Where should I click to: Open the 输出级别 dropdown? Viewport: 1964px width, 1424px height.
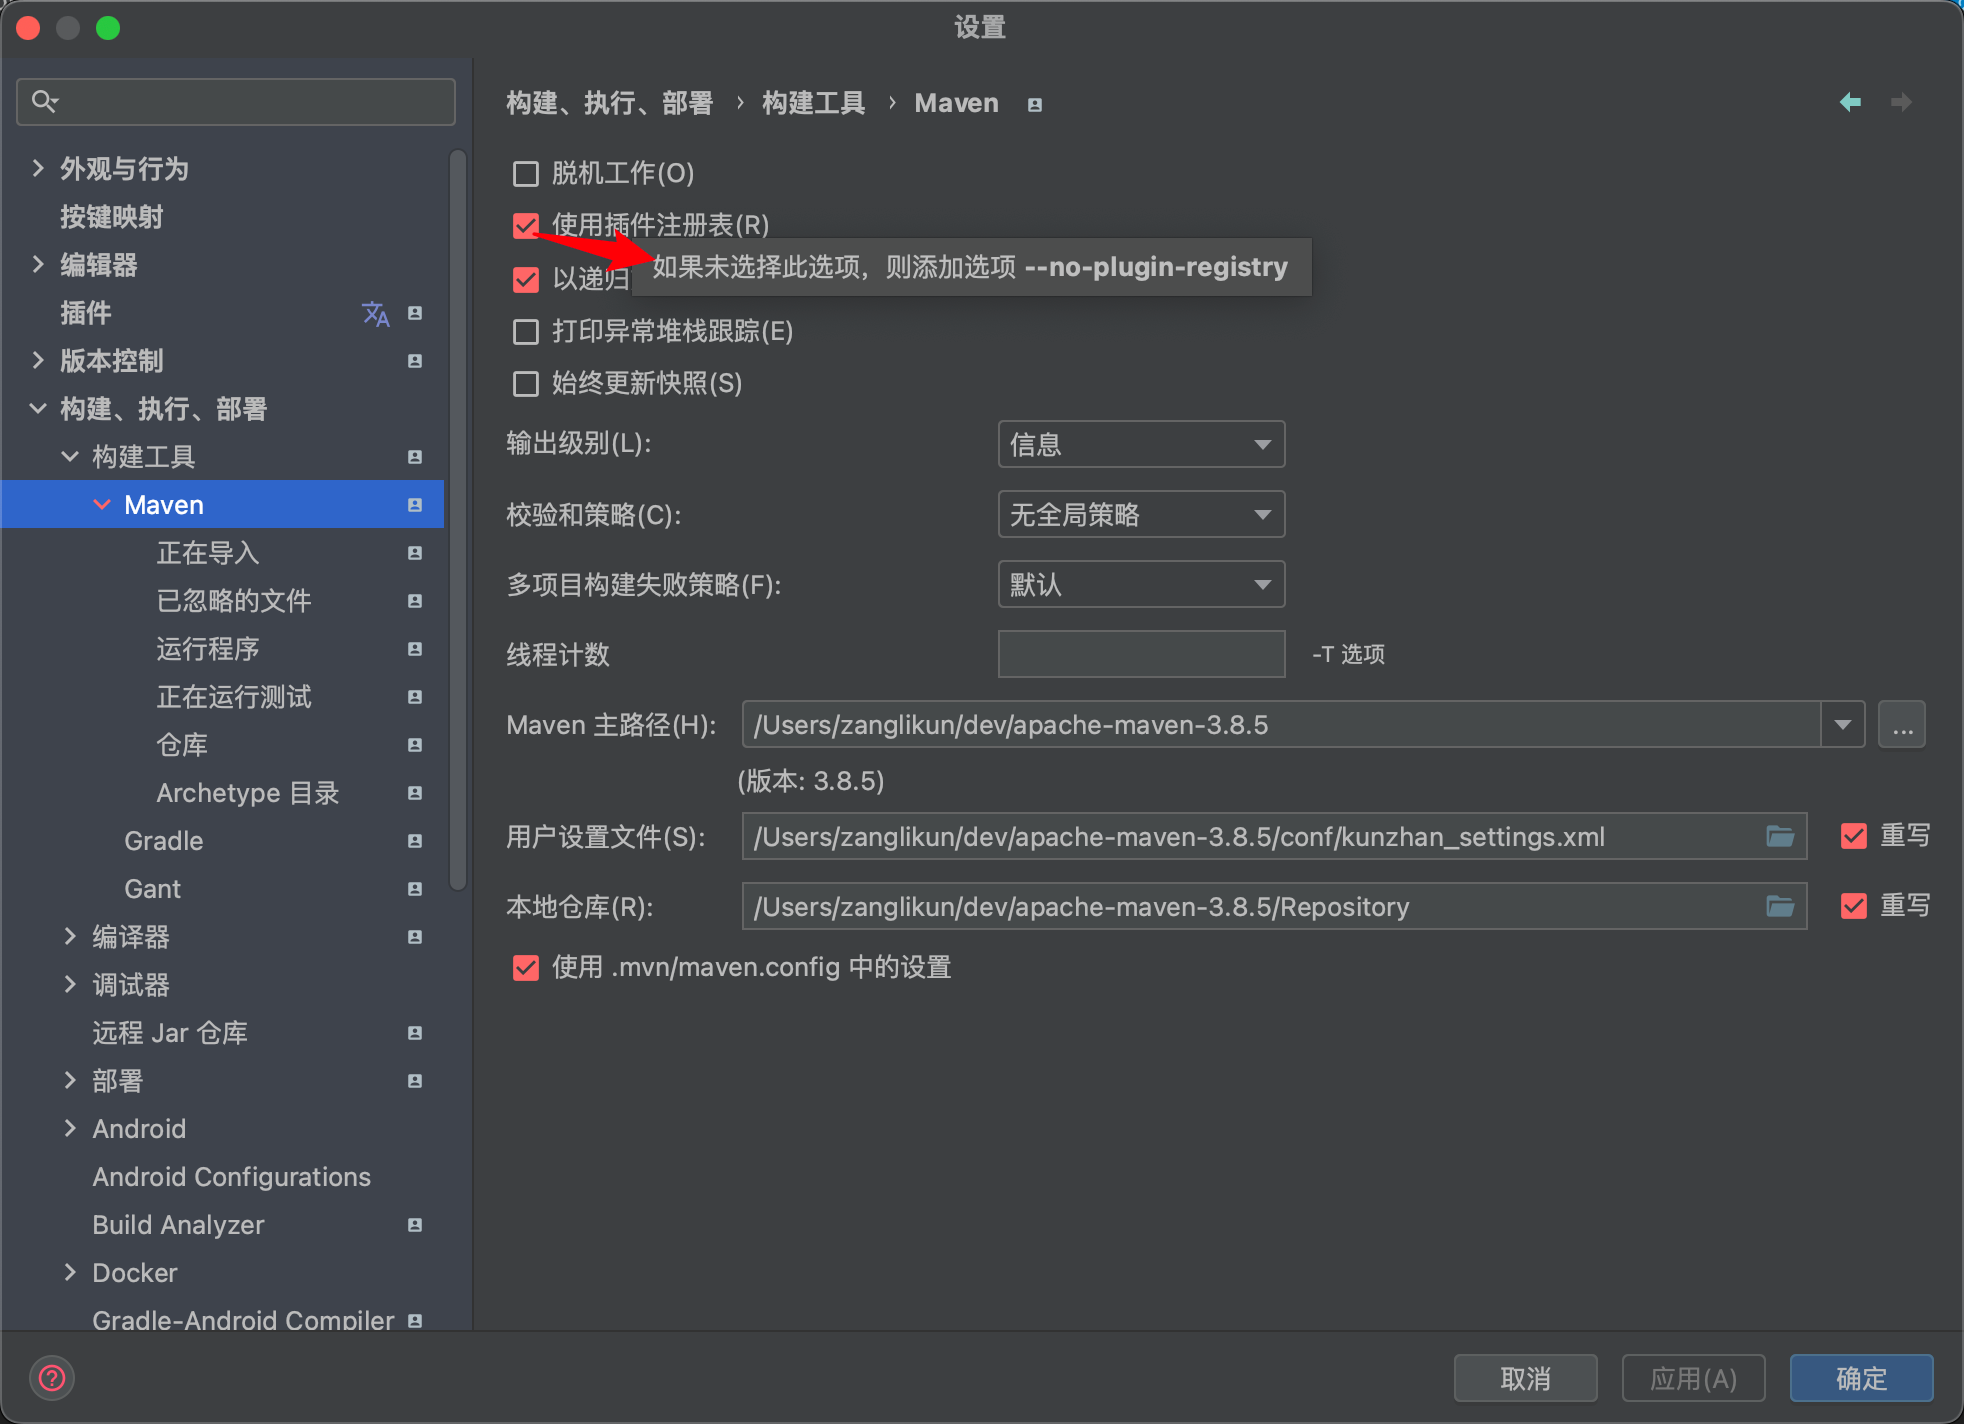pos(1141,444)
